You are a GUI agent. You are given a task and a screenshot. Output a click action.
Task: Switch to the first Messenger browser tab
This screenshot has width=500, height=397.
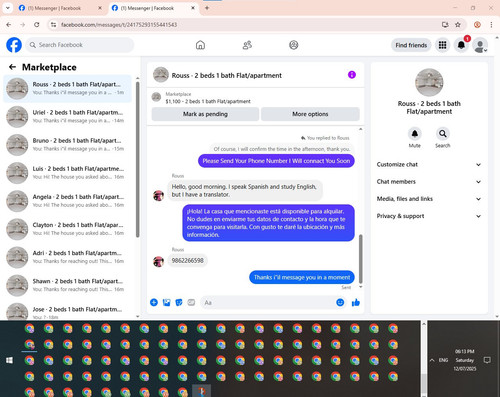60,8
